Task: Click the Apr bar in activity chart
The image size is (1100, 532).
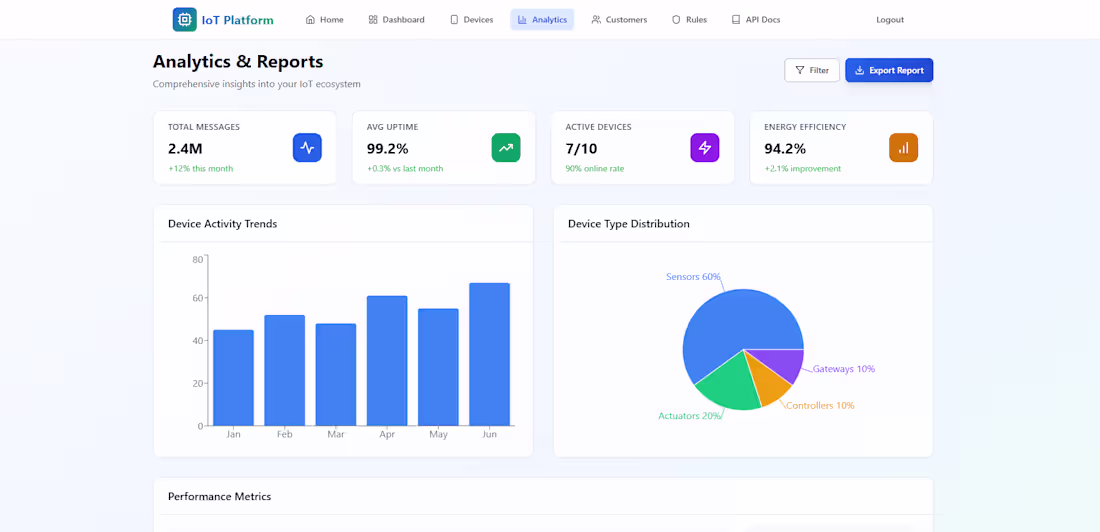Action: coord(387,361)
